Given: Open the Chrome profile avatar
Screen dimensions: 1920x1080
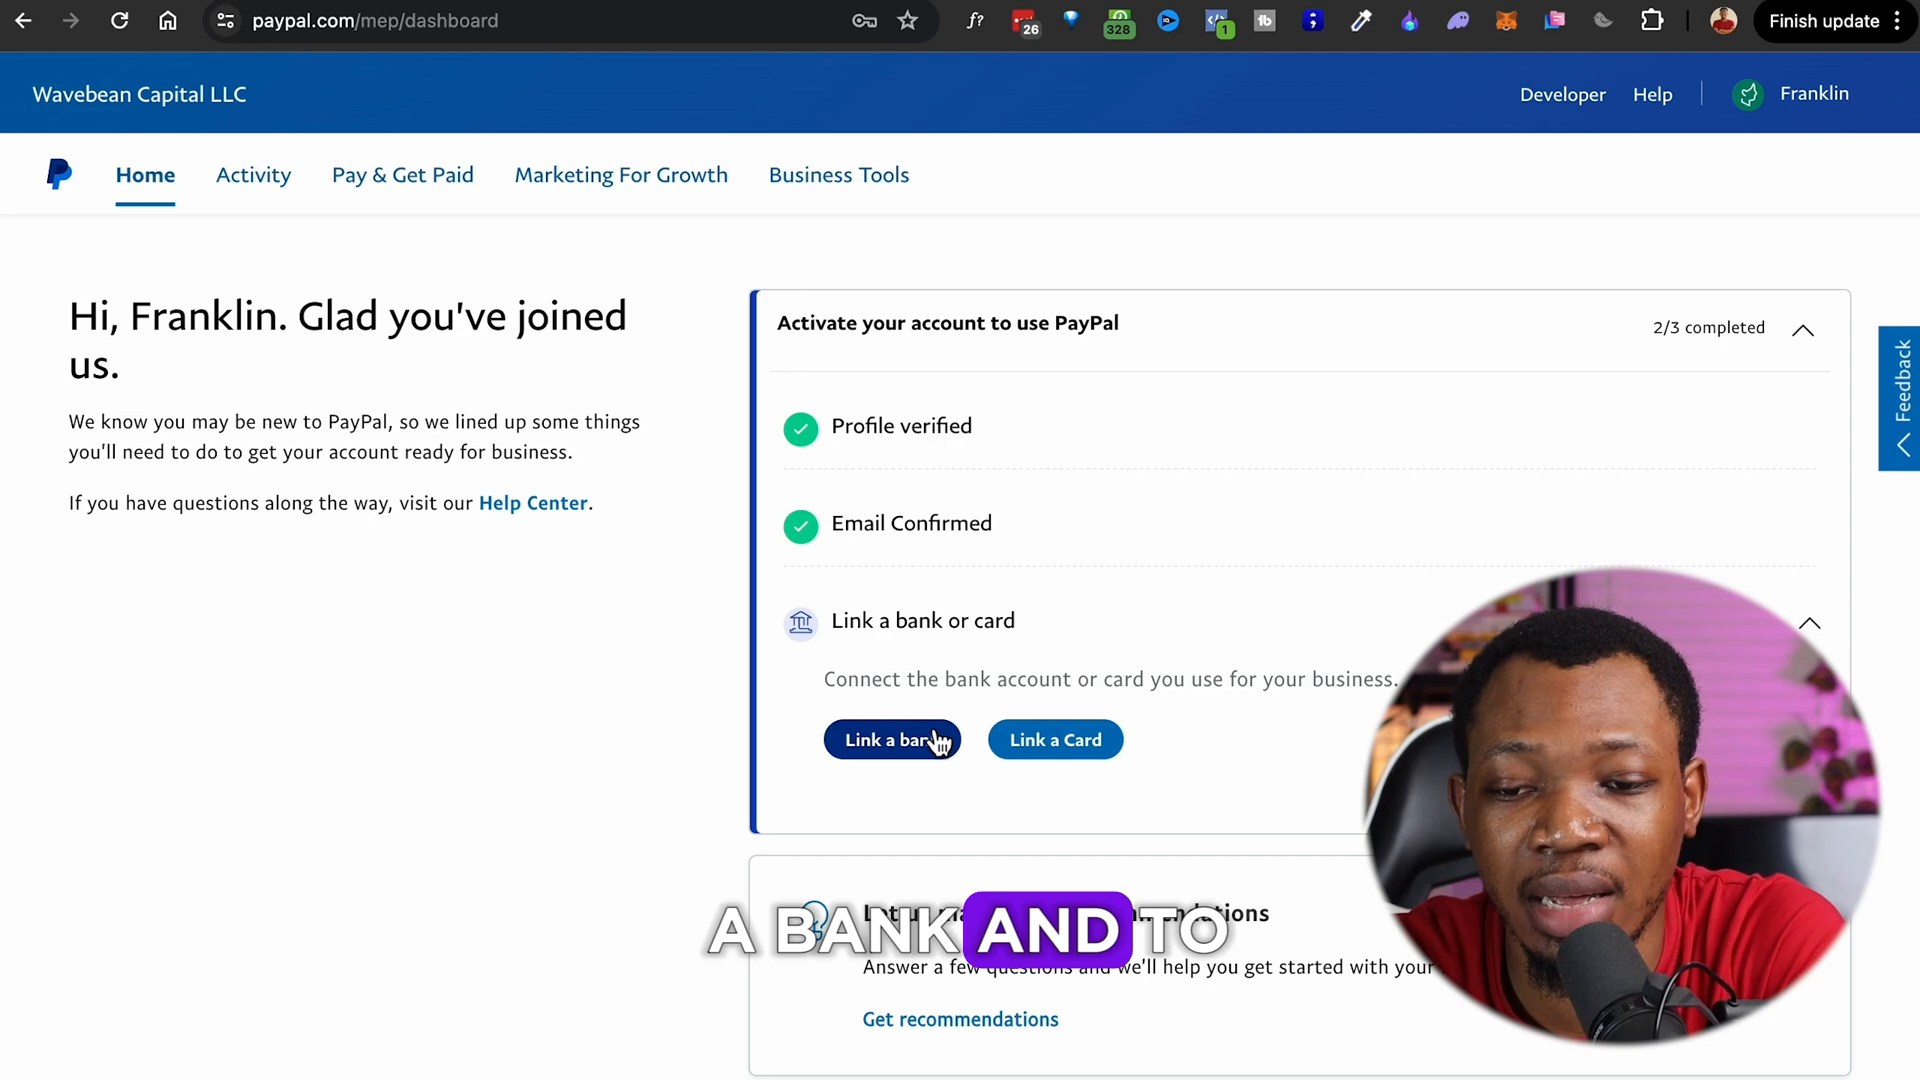Looking at the screenshot, I should point(1723,21).
